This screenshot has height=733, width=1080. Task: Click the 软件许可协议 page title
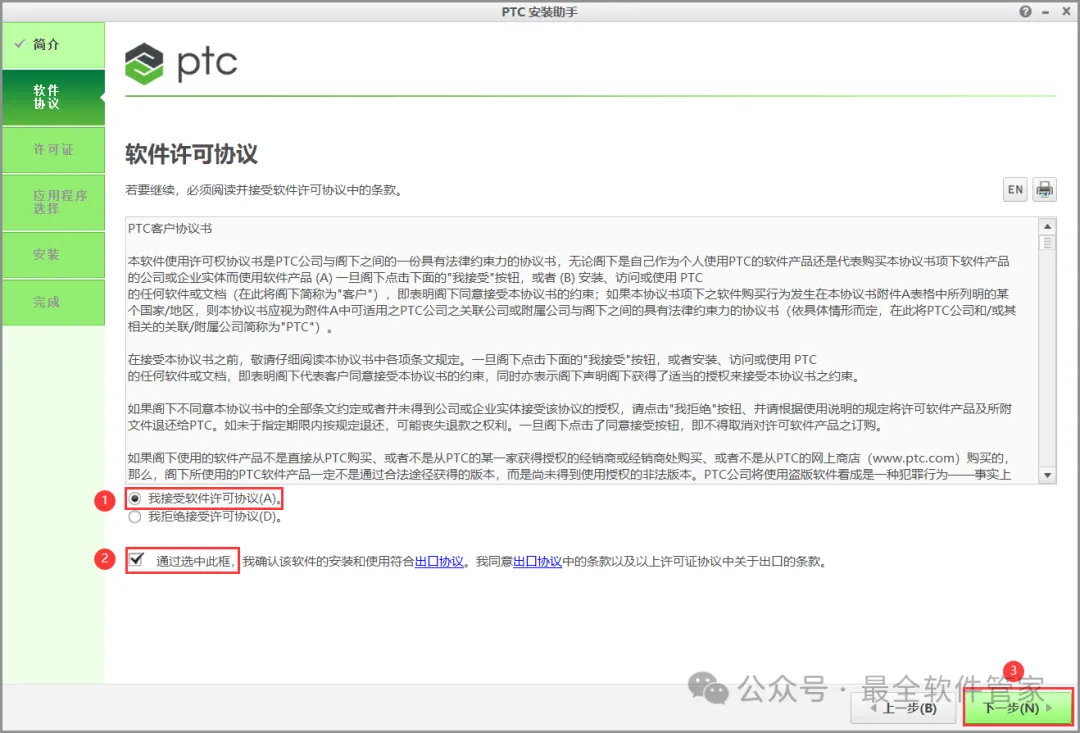pos(191,154)
